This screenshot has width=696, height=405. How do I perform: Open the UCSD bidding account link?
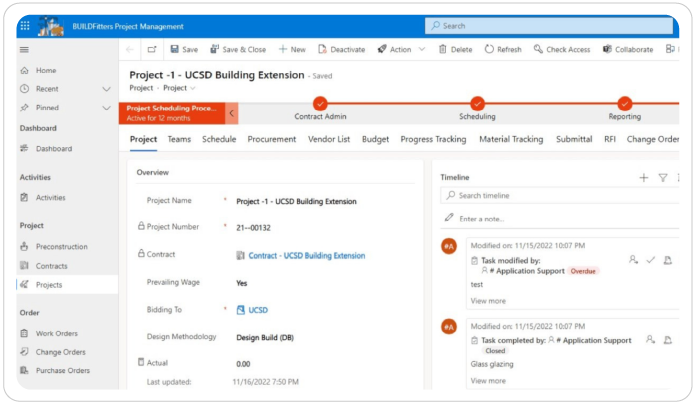258,310
